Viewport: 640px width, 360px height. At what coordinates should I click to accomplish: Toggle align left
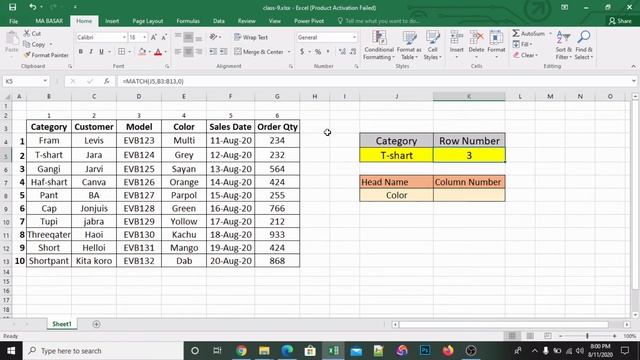(178, 52)
